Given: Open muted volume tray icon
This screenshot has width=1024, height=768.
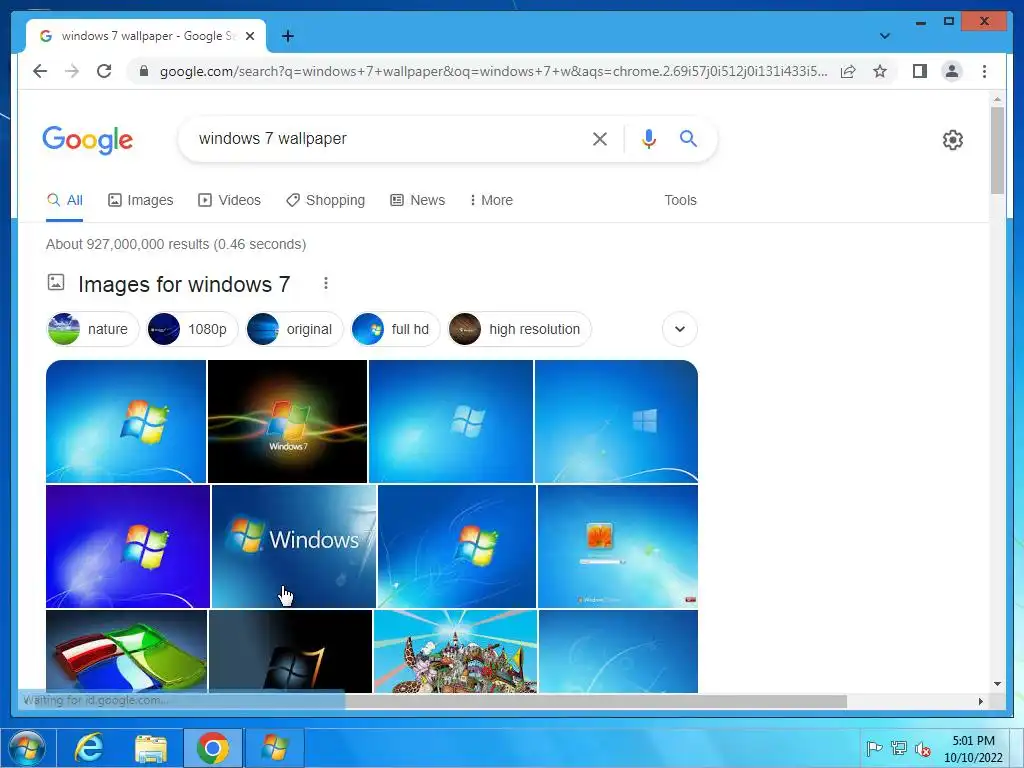Looking at the screenshot, I should (922, 748).
